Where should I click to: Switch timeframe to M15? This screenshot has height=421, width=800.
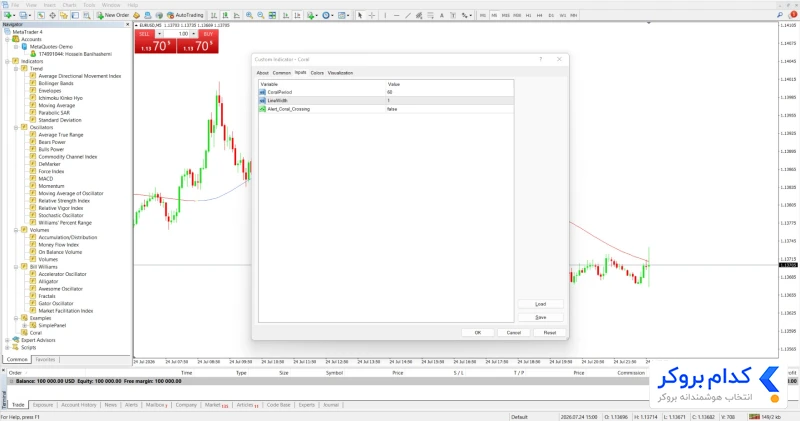(x=505, y=15)
